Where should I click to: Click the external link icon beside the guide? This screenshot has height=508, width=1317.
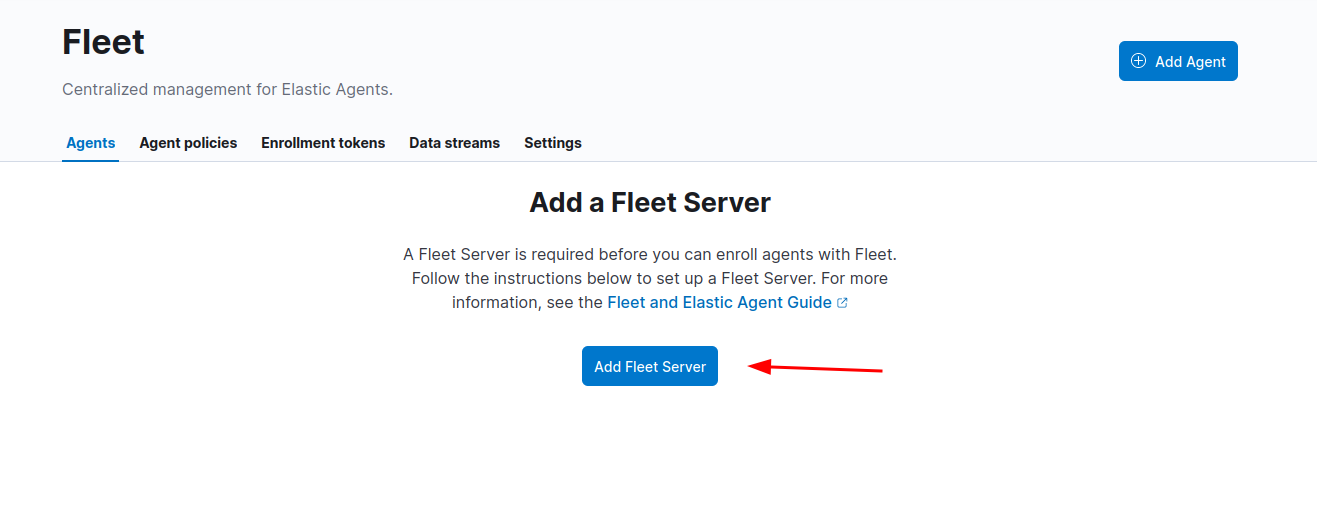pos(842,303)
